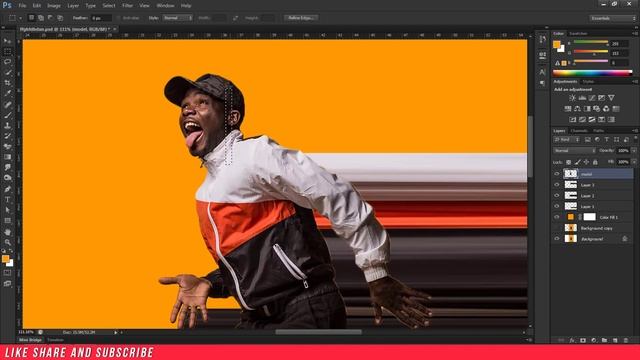Pick a color from the spectrum ramp

coord(592,73)
